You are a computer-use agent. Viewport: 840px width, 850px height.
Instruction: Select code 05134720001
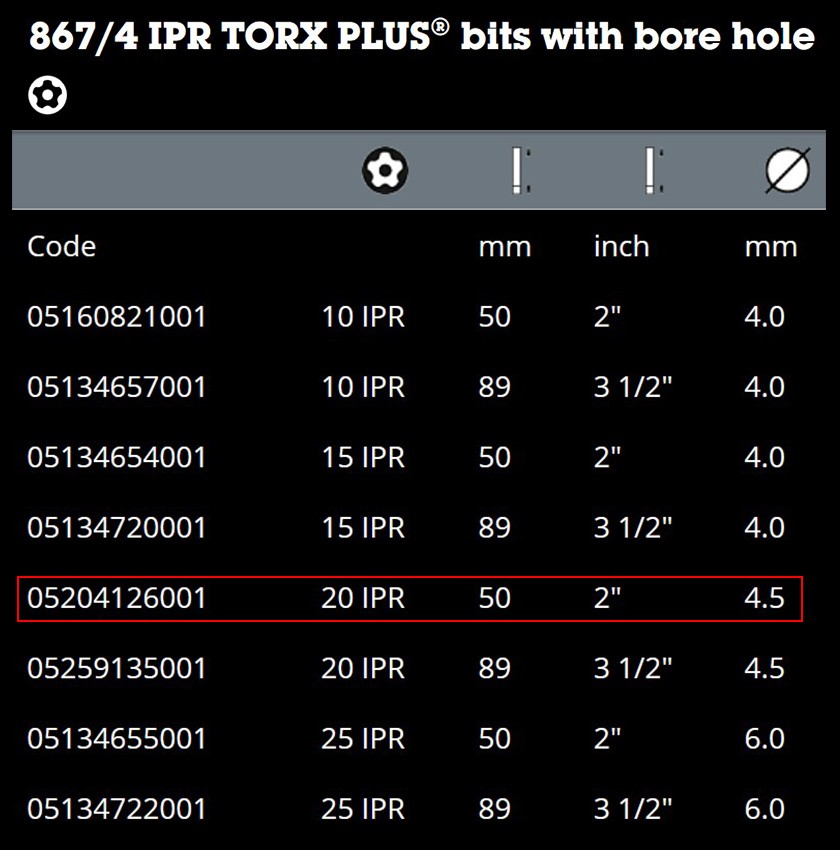coord(117,528)
